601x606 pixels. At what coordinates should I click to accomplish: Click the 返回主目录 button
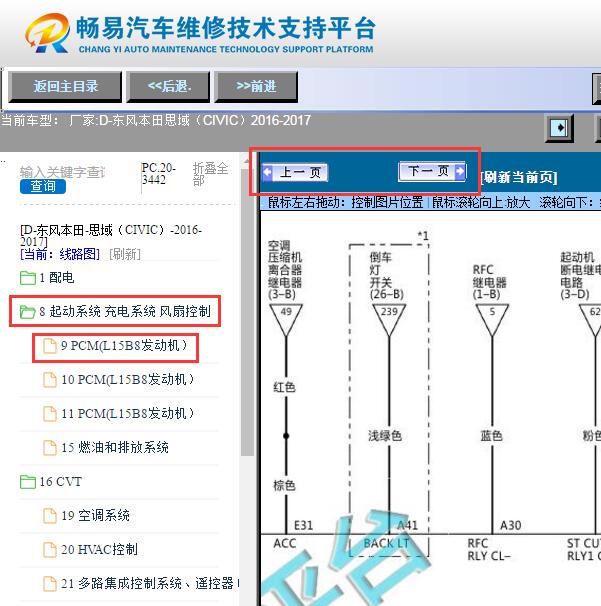65,87
